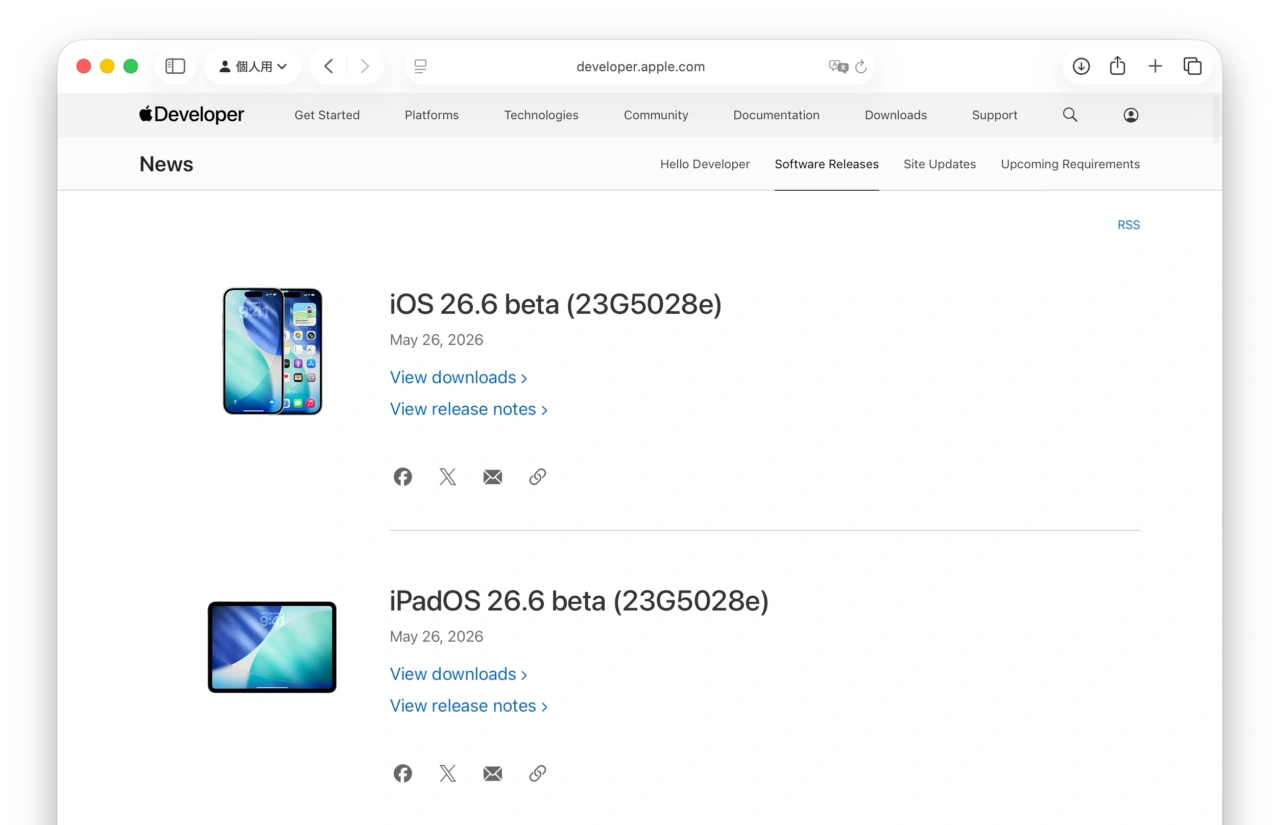Click the iPad thumbnail image

272,647
